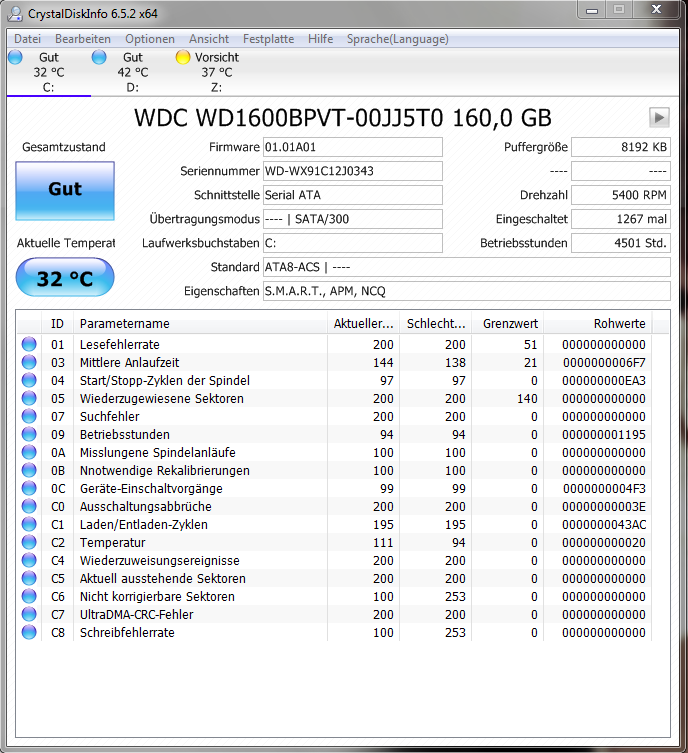Click status orb of Lesefehlerrate row
688x753 pixels.
point(29,344)
